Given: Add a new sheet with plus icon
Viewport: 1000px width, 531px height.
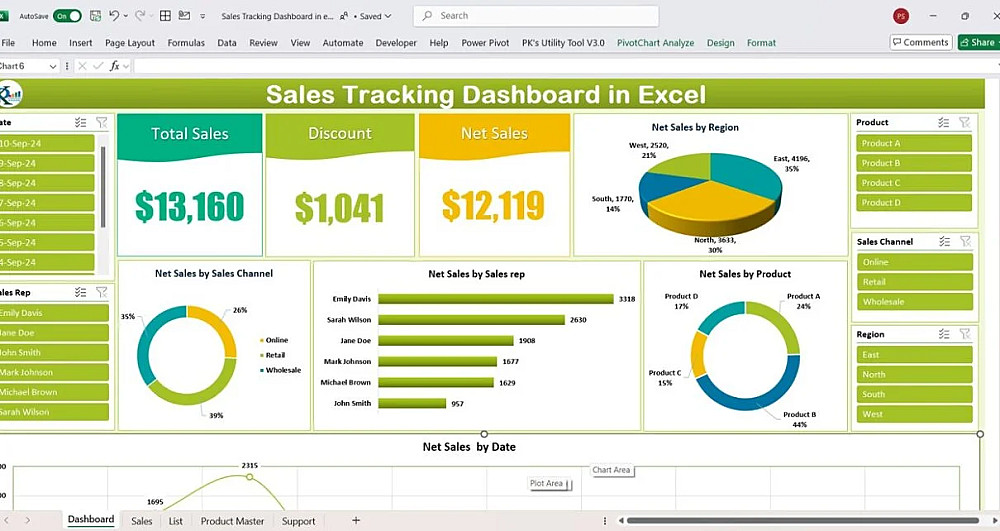Looking at the screenshot, I should click(x=356, y=521).
